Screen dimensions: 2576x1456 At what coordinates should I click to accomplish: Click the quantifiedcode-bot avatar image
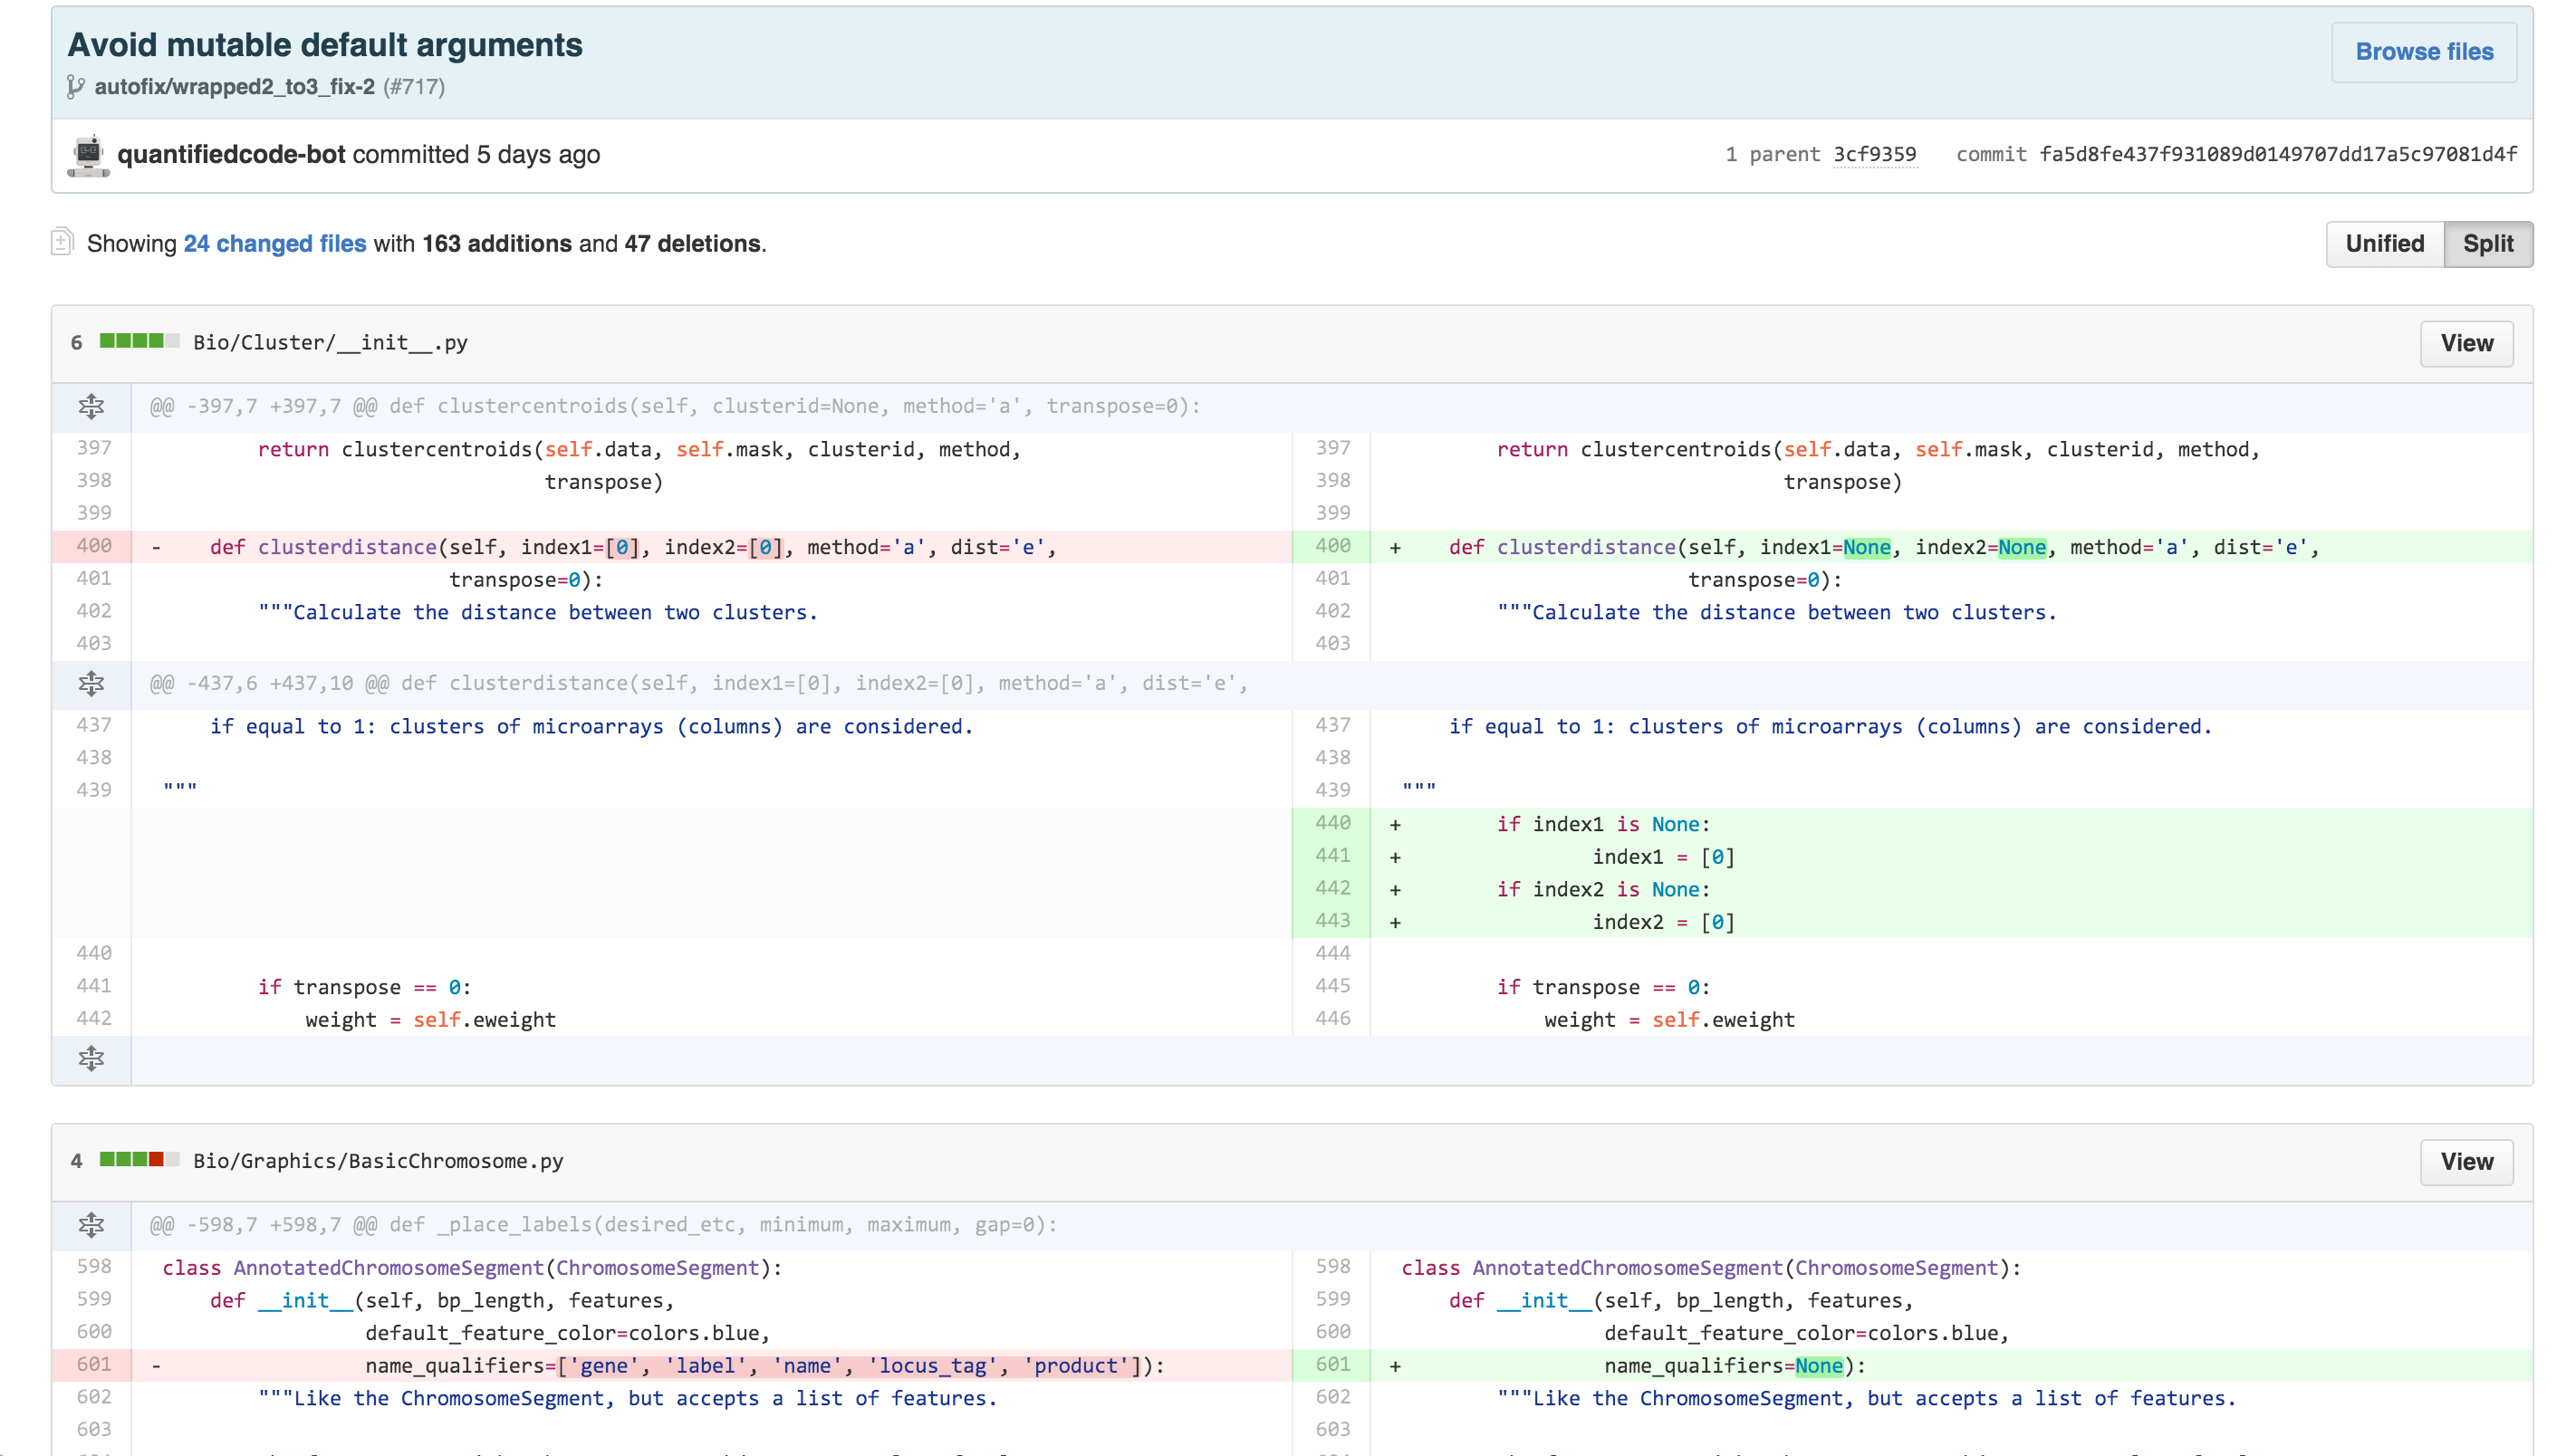tap(89, 155)
